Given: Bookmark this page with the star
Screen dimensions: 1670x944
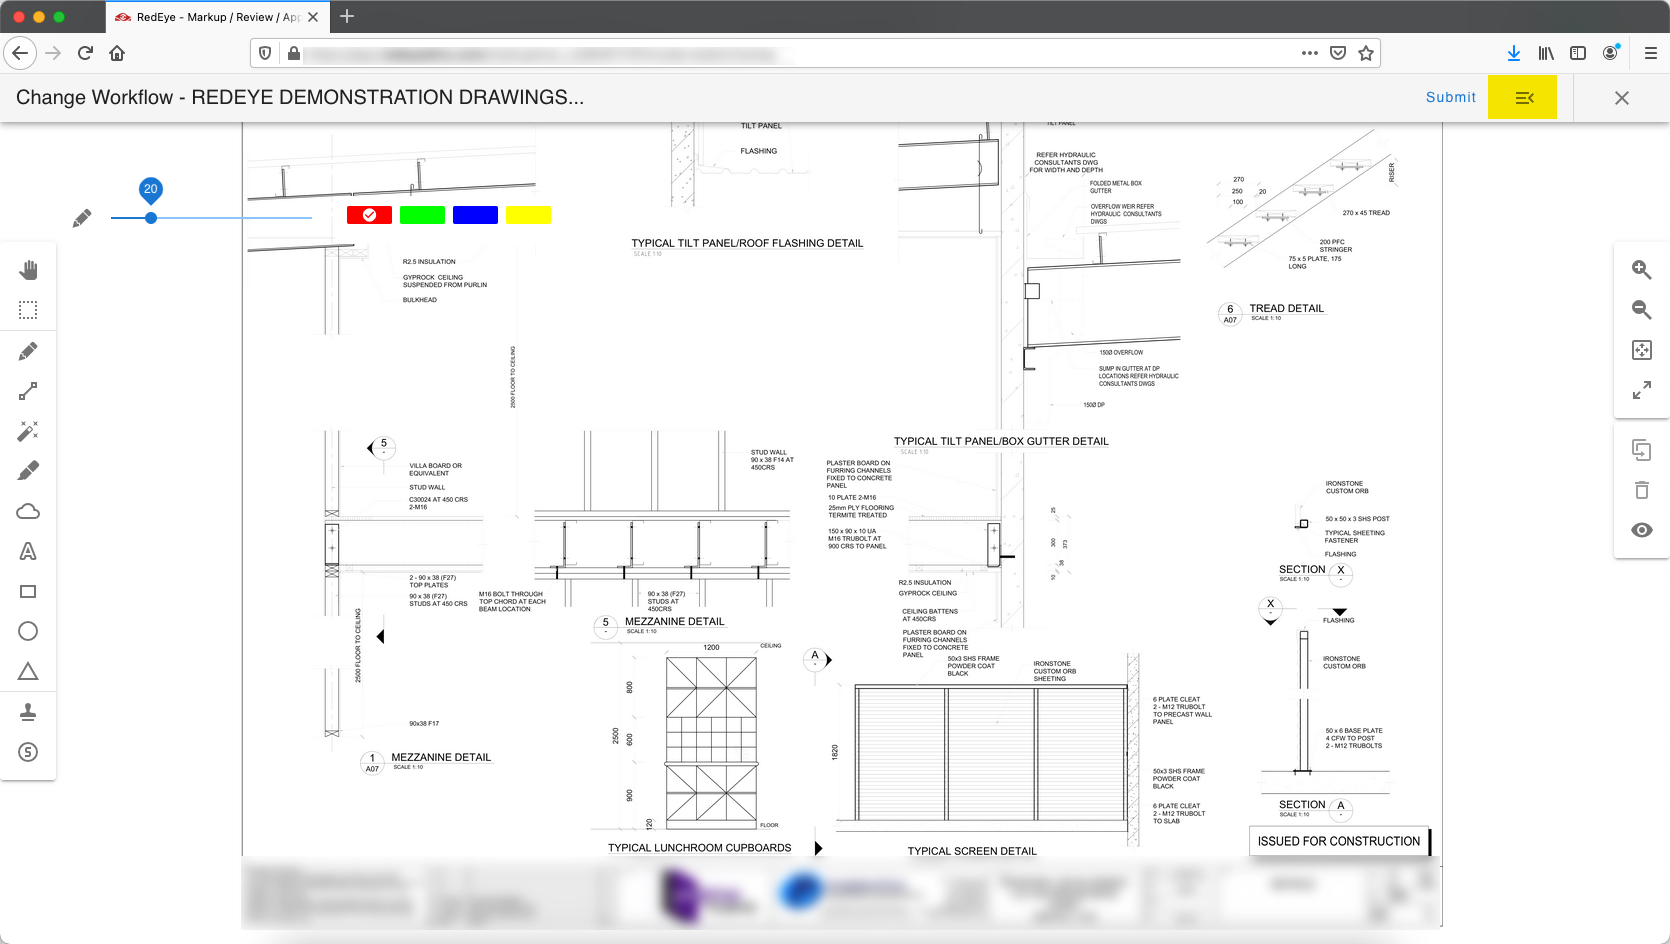Looking at the screenshot, I should (1366, 53).
